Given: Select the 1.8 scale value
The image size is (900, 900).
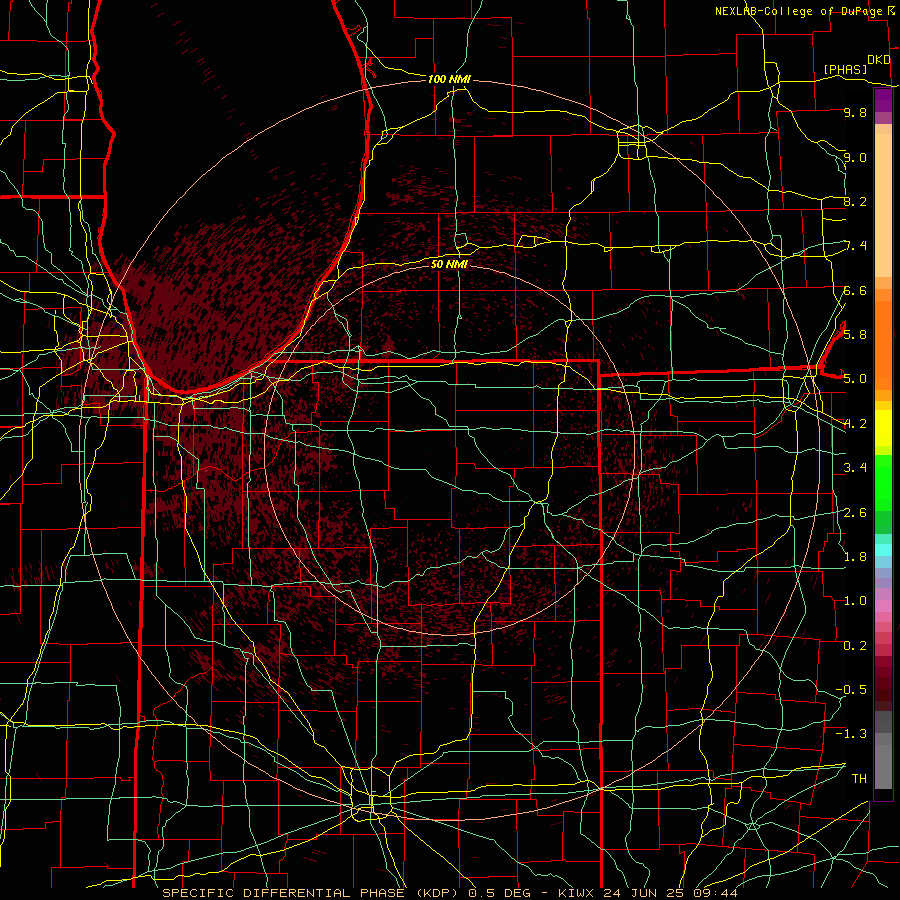Looking at the screenshot, I should 855,556.
